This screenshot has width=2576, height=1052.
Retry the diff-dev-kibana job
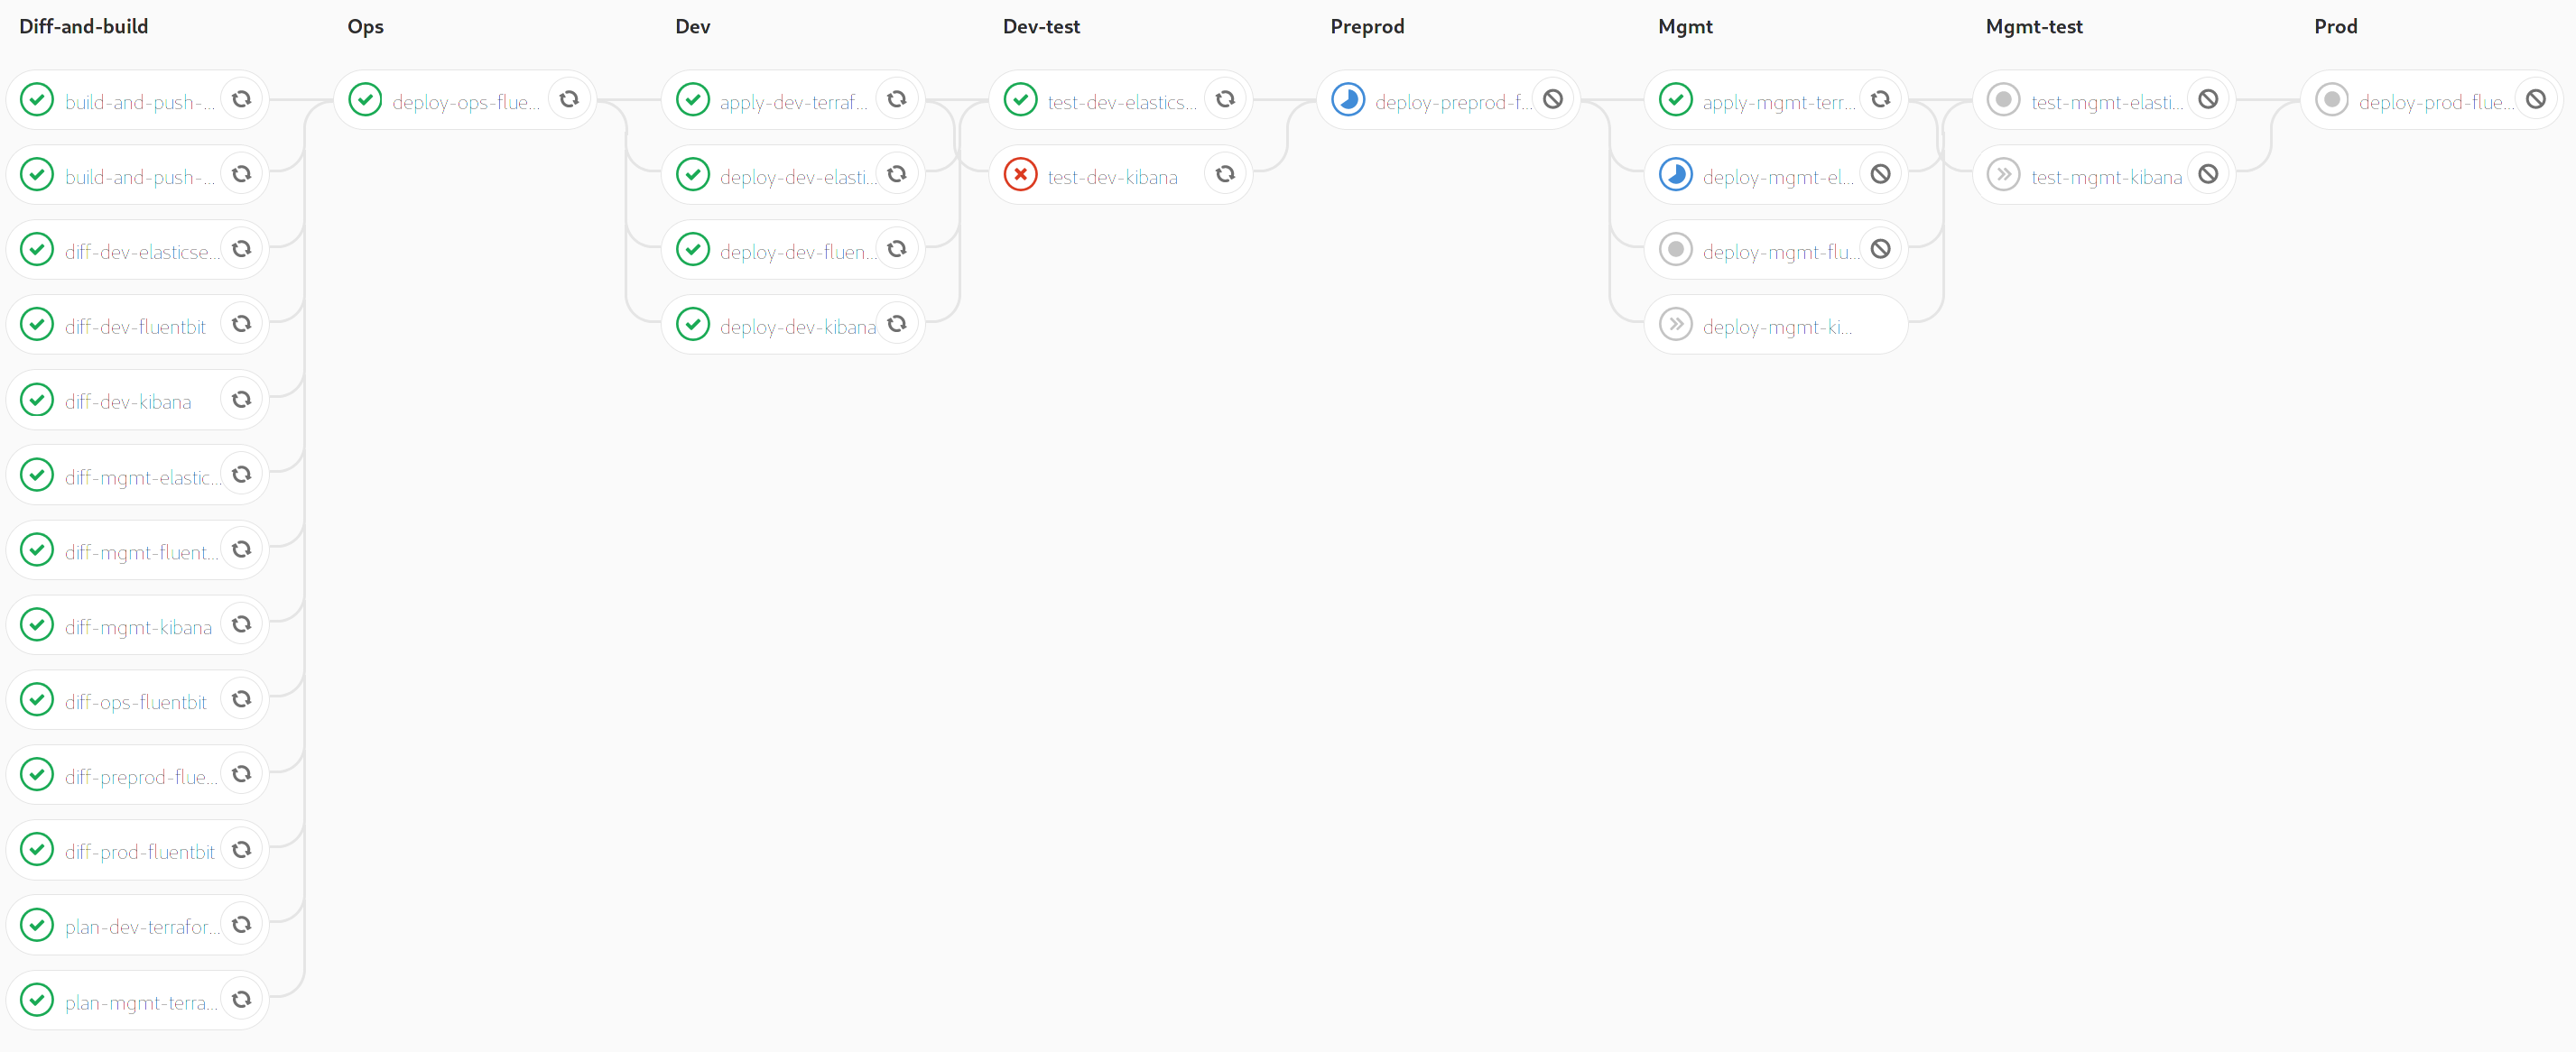coord(241,399)
